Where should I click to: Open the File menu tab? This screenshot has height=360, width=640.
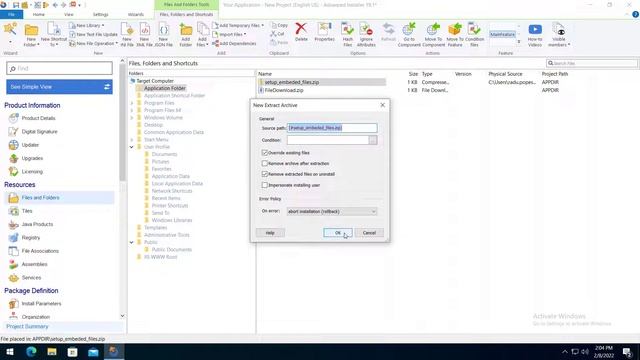11,14
